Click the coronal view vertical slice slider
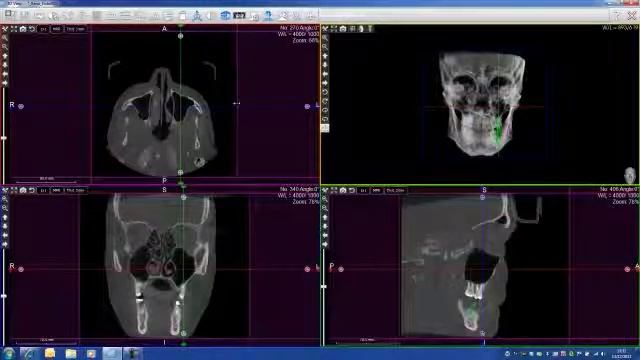Image resolution: width=640 pixels, height=360 pixels. coord(4,296)
